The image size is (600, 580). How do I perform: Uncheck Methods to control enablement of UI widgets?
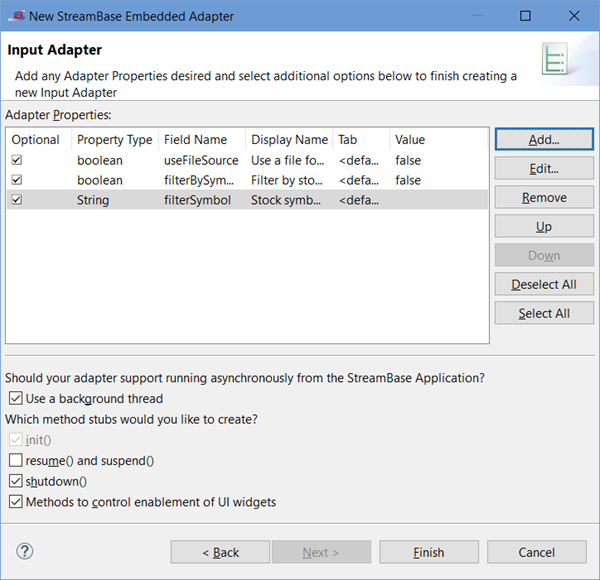click(x=15, y=502)
